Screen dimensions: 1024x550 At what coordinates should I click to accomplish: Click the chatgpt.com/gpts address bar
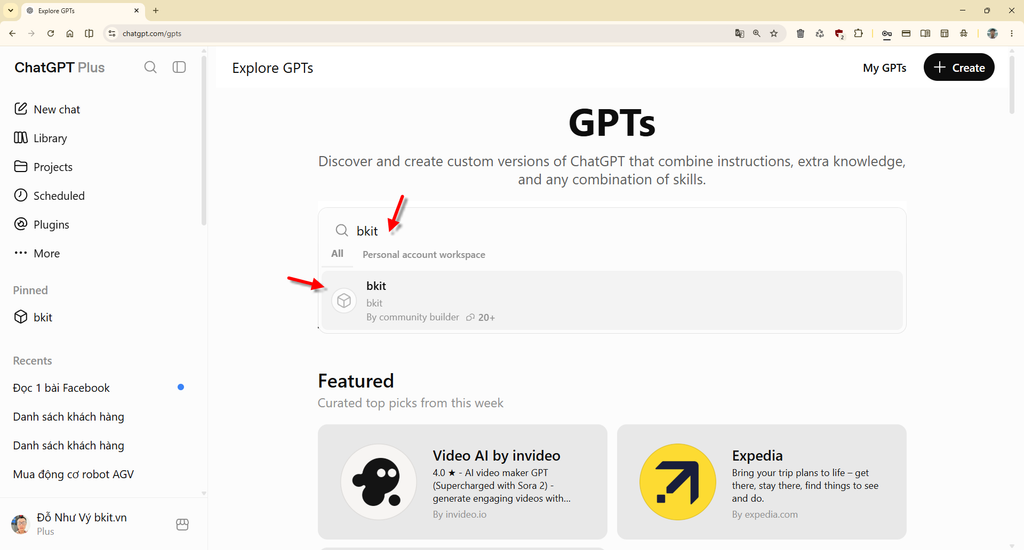coord(418,33)
